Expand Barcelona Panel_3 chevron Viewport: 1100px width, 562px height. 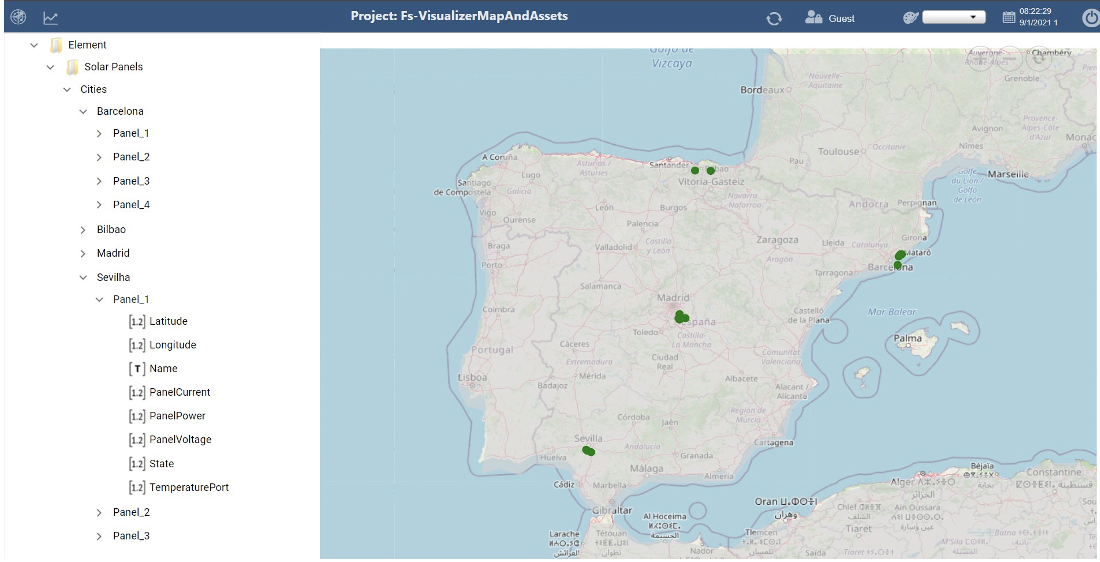click(100, 181)
